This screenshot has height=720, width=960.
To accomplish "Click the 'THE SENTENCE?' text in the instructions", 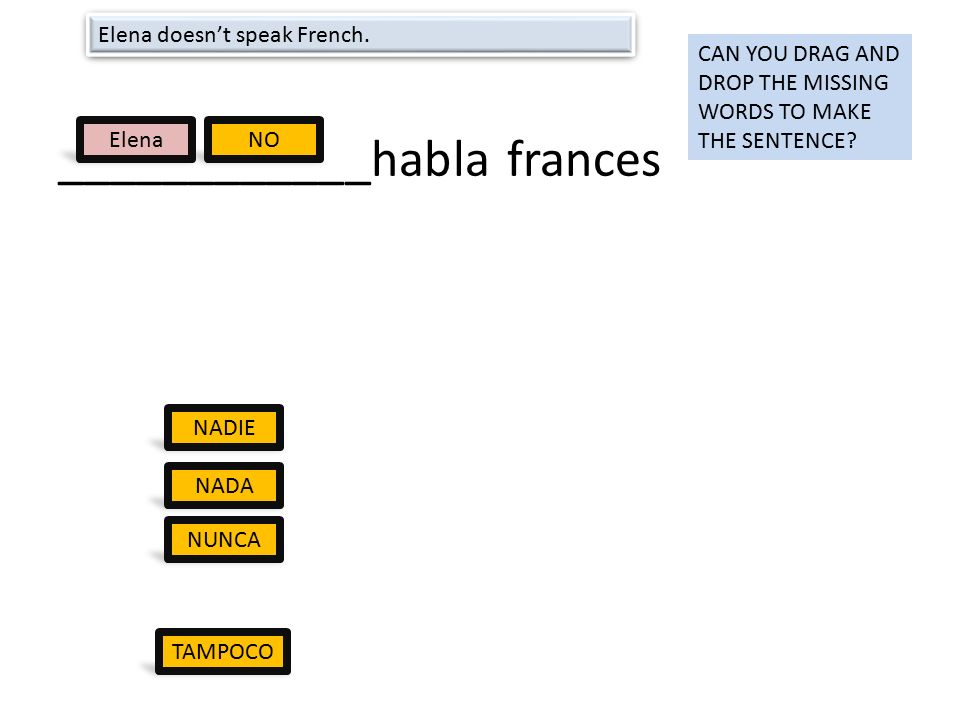I will point(777,141).
